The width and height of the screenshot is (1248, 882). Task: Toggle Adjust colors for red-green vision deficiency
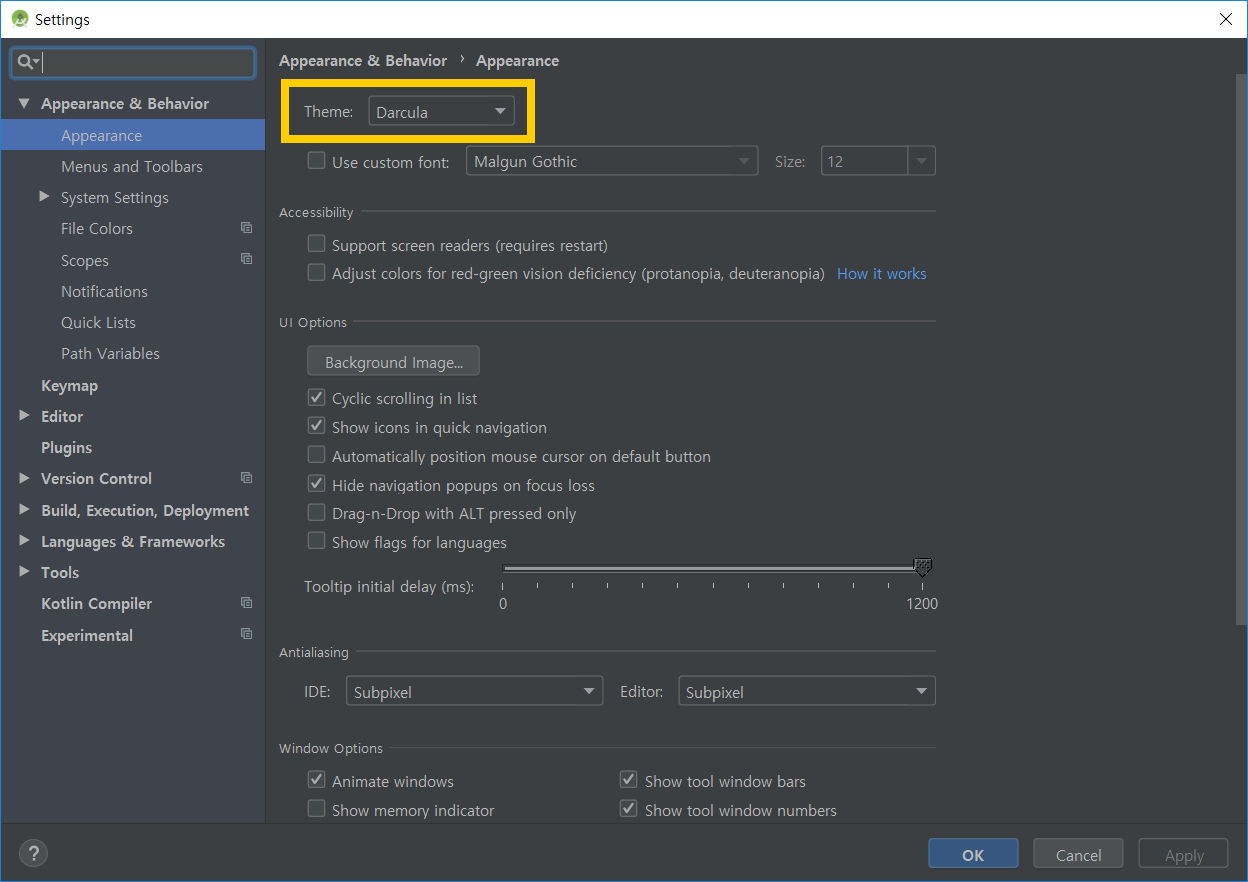pos(316,272)
